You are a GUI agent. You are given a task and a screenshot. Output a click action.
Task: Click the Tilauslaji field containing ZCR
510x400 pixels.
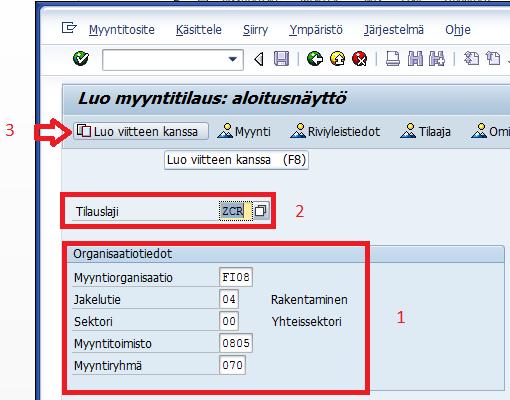coord(236,211)
